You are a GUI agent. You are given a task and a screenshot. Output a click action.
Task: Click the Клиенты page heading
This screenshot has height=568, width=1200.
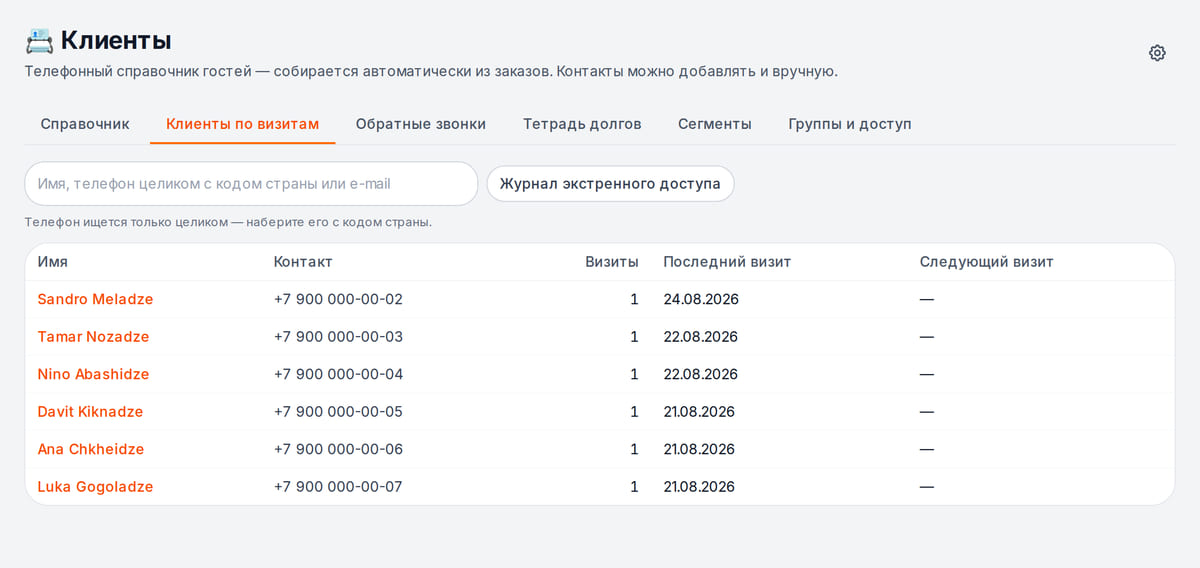tap(116, 41)
